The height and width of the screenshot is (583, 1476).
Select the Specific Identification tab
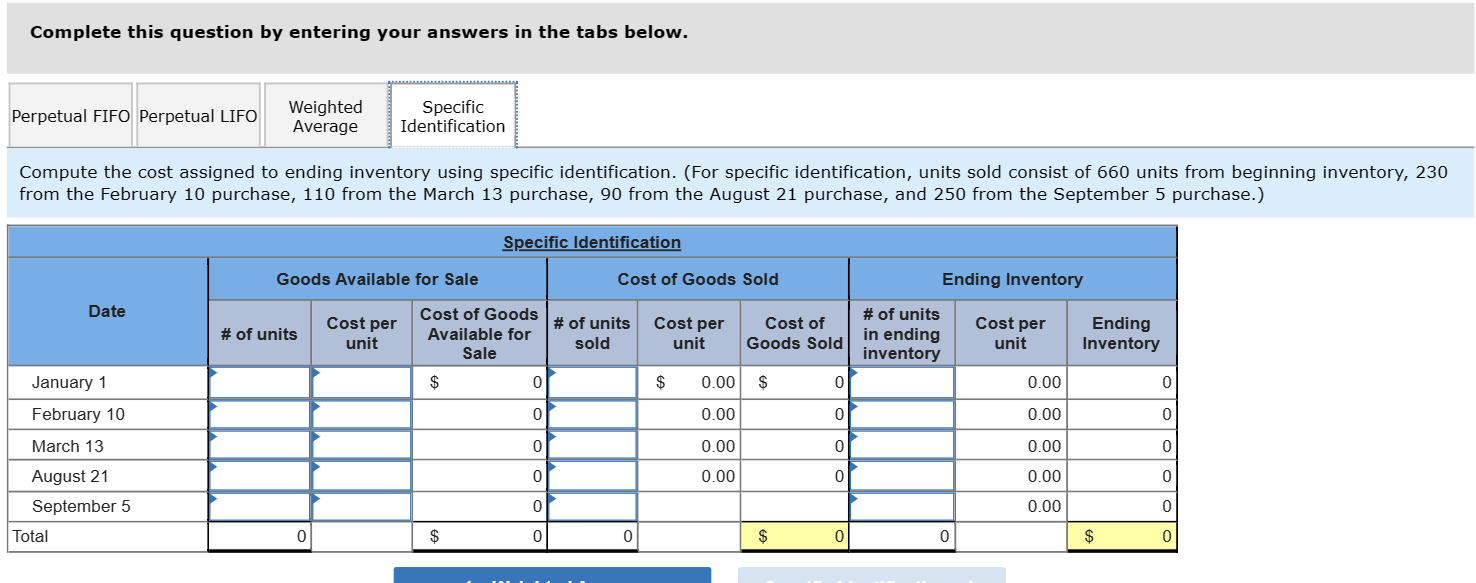pyautogui.click(x=452, y=115)
